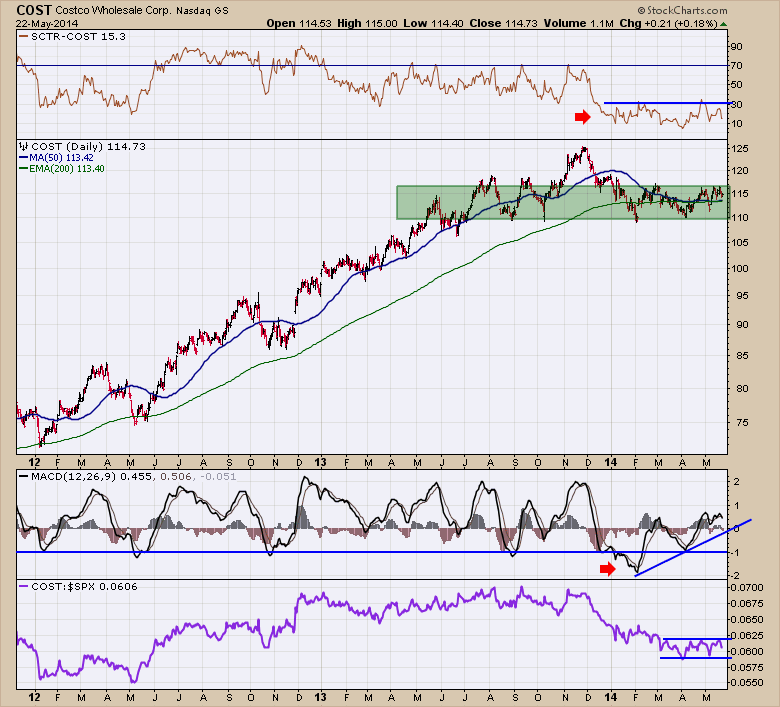780x707 pixels.
Task: Click the 0.0700 ratio axis label
Action: [747, 588]
